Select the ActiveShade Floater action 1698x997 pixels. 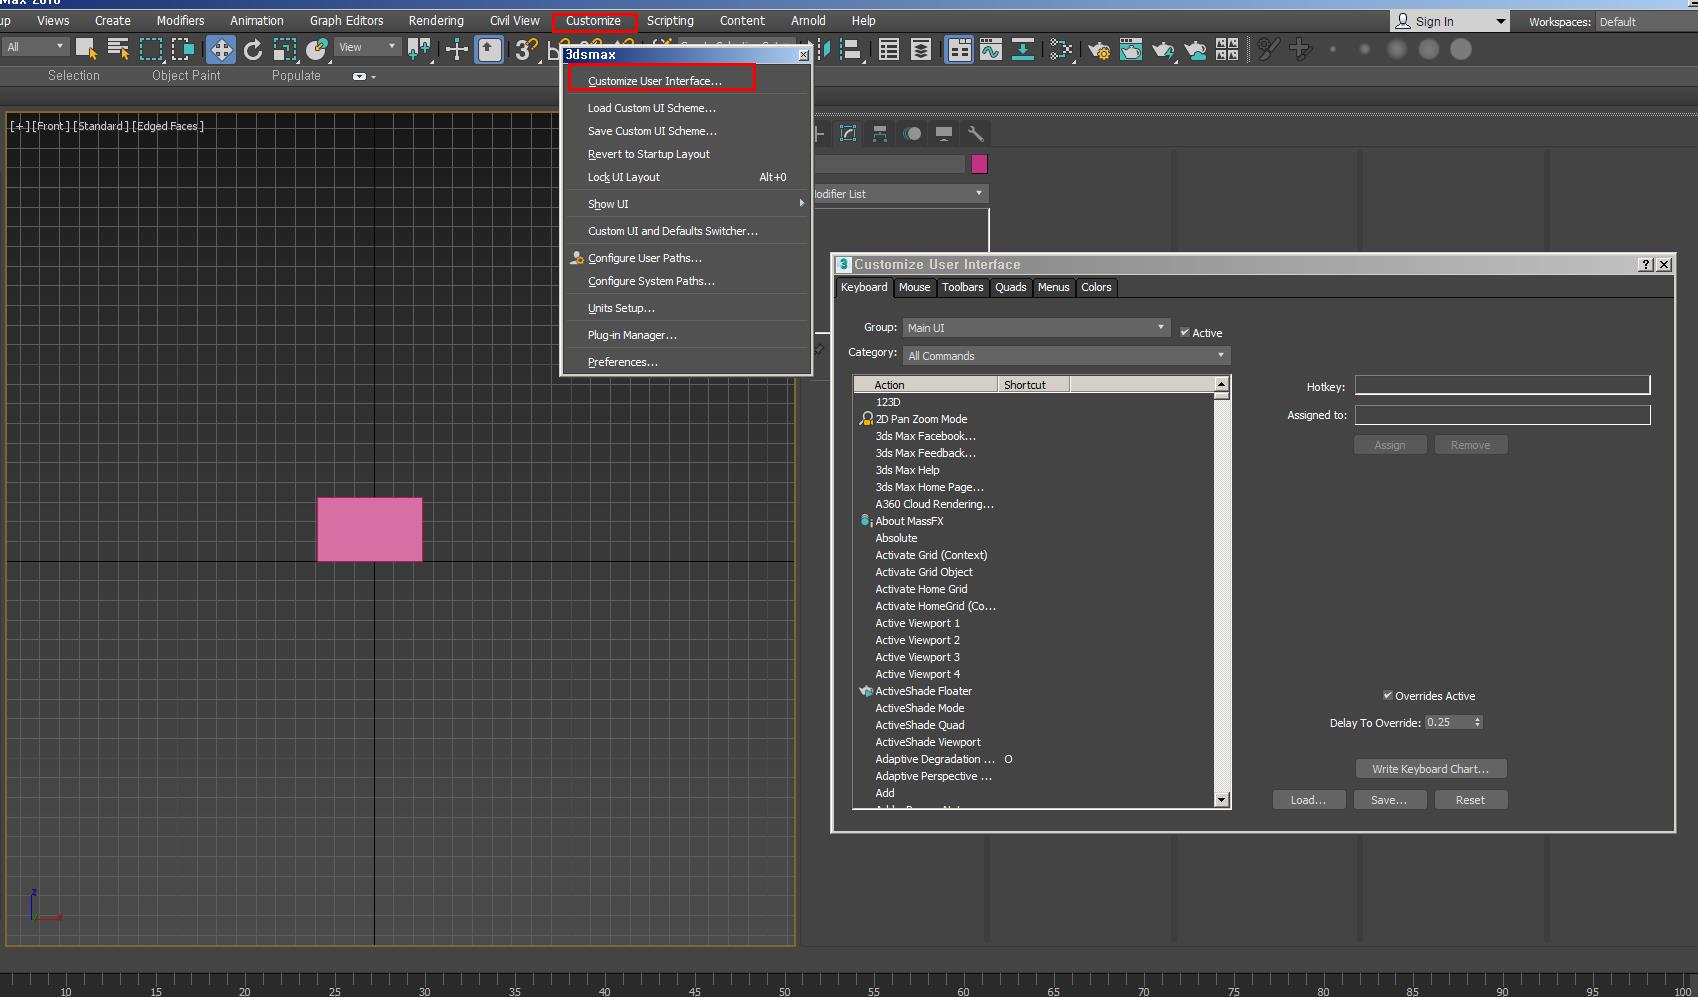[x=923, y=691]
